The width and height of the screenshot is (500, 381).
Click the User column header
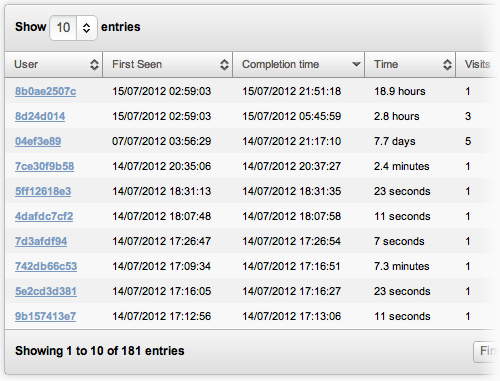point(54,64)
